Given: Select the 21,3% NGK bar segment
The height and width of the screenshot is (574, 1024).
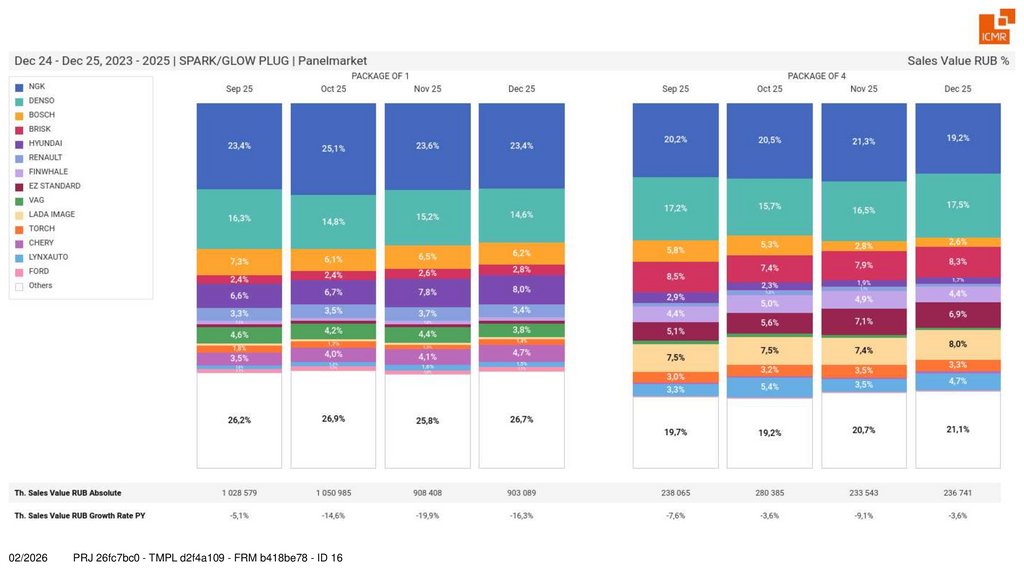Looking at the screenshot, I should (x=863, y=141).
